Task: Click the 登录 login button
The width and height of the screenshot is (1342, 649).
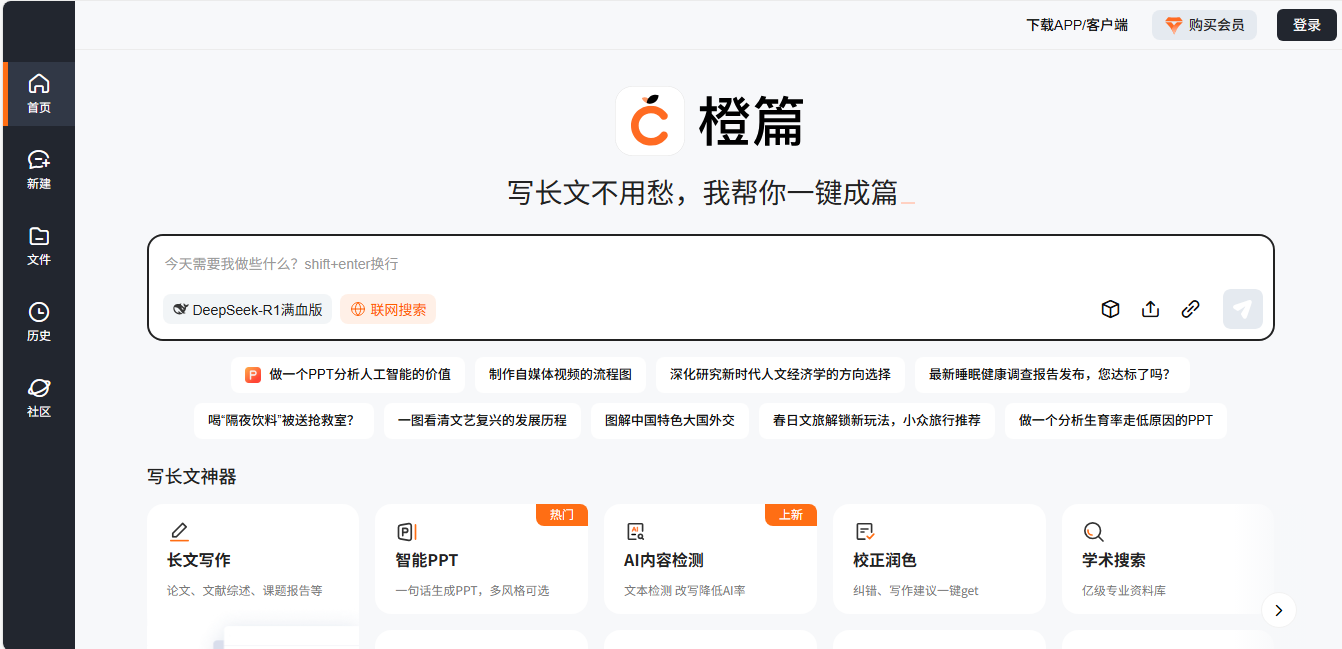Action: tap(1307, 25)
